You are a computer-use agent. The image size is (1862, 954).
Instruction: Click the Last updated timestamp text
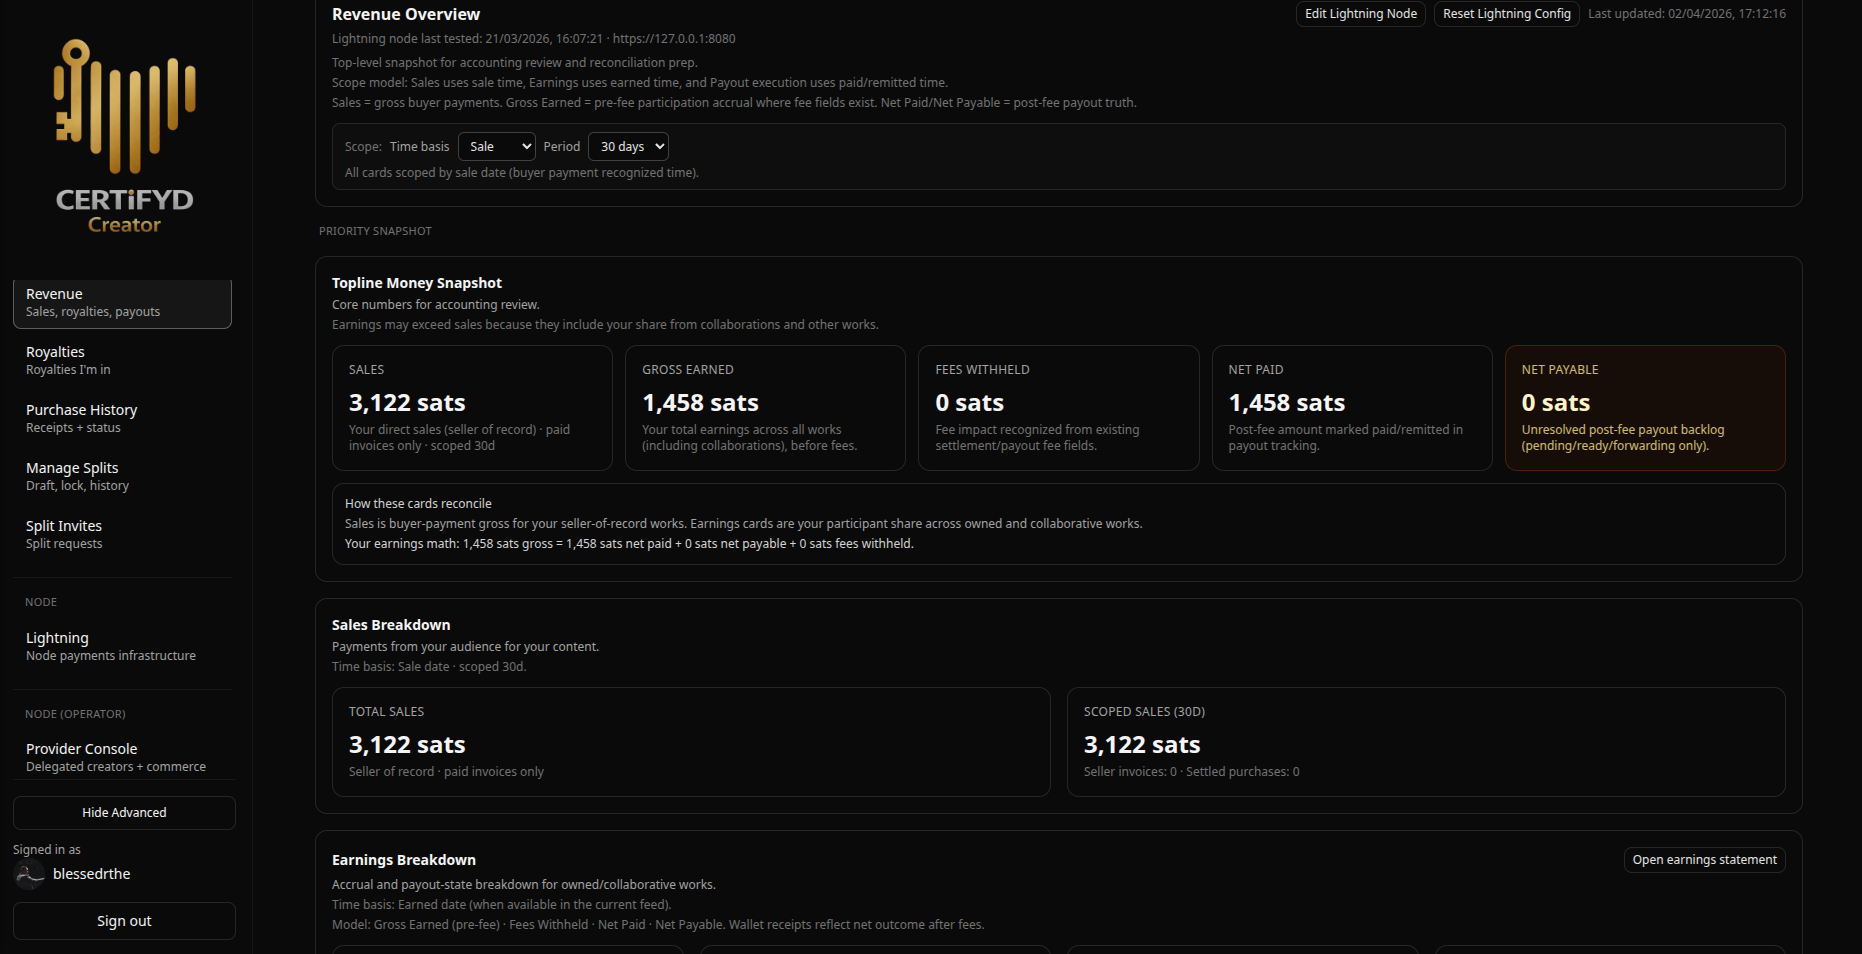(x=1687, y=14)
